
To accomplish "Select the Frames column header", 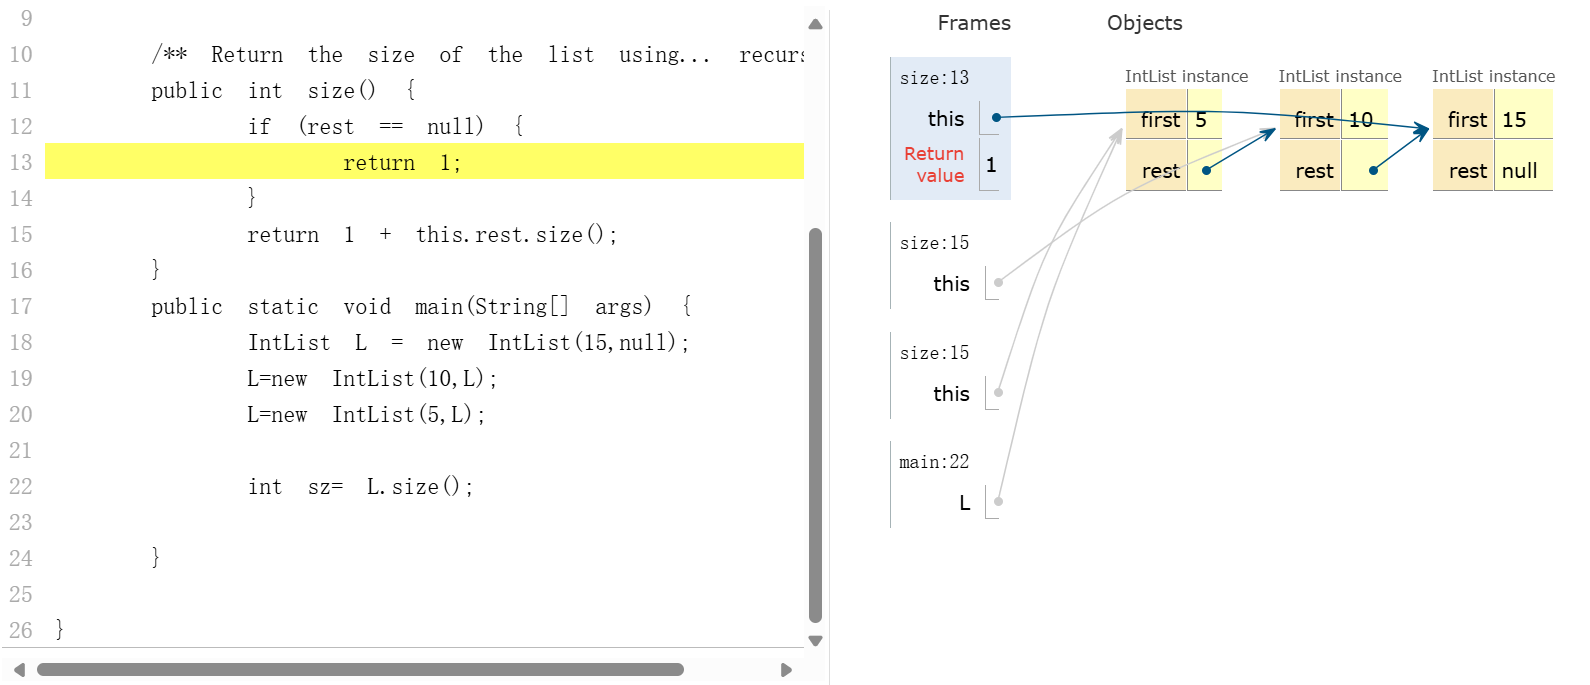I will 973,23.
